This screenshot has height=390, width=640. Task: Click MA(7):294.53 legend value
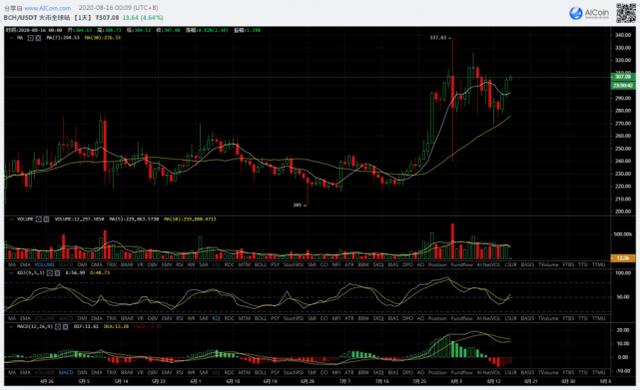tap(63, 38)
